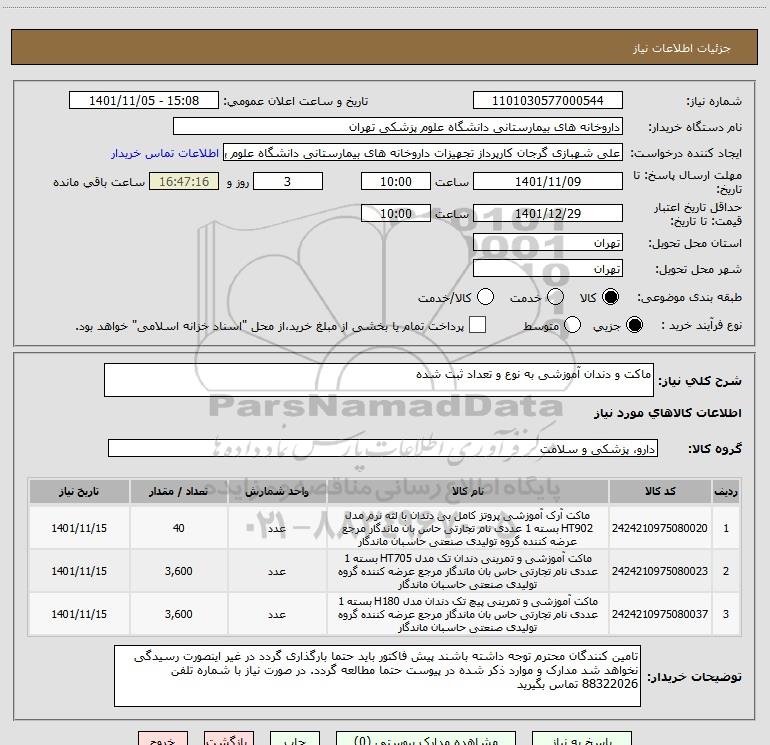Click product code 2424210975080023

click(x=660, y=571)
